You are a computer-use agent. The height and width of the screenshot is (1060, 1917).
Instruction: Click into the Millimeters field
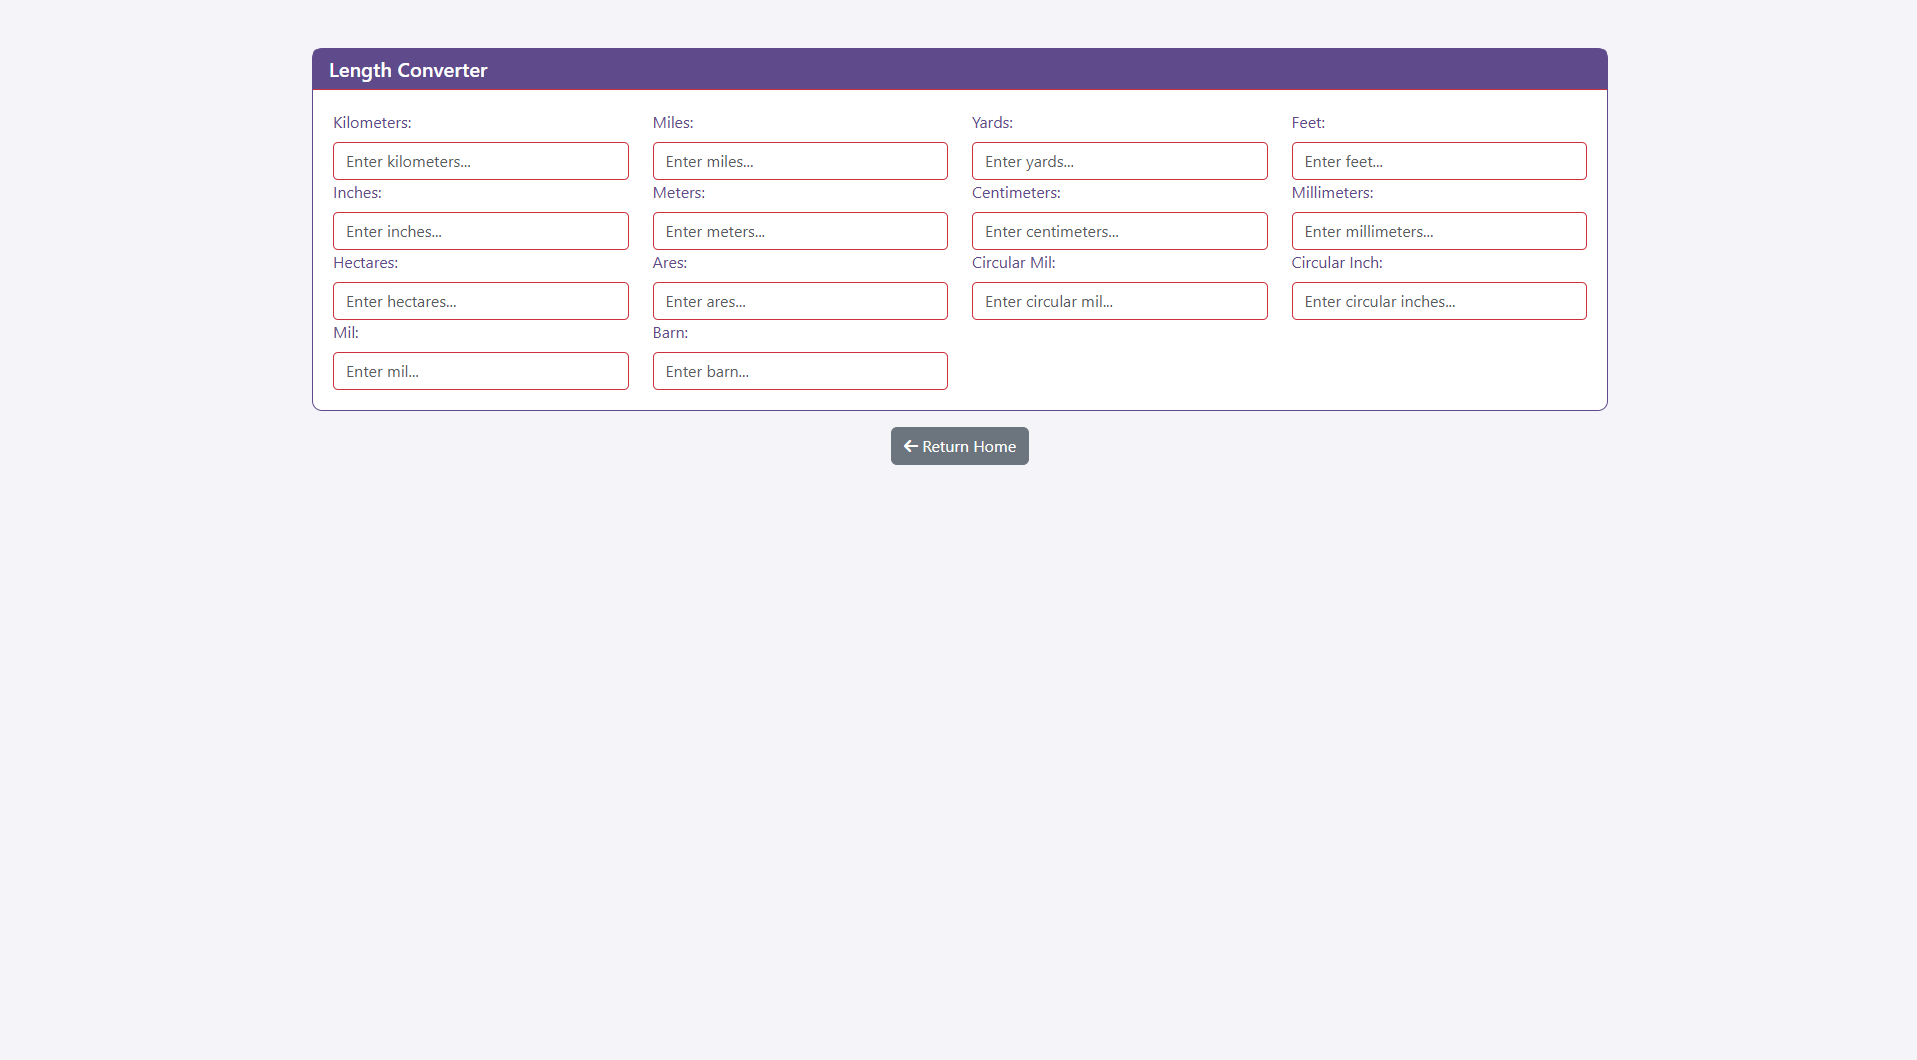(1438, 231)
